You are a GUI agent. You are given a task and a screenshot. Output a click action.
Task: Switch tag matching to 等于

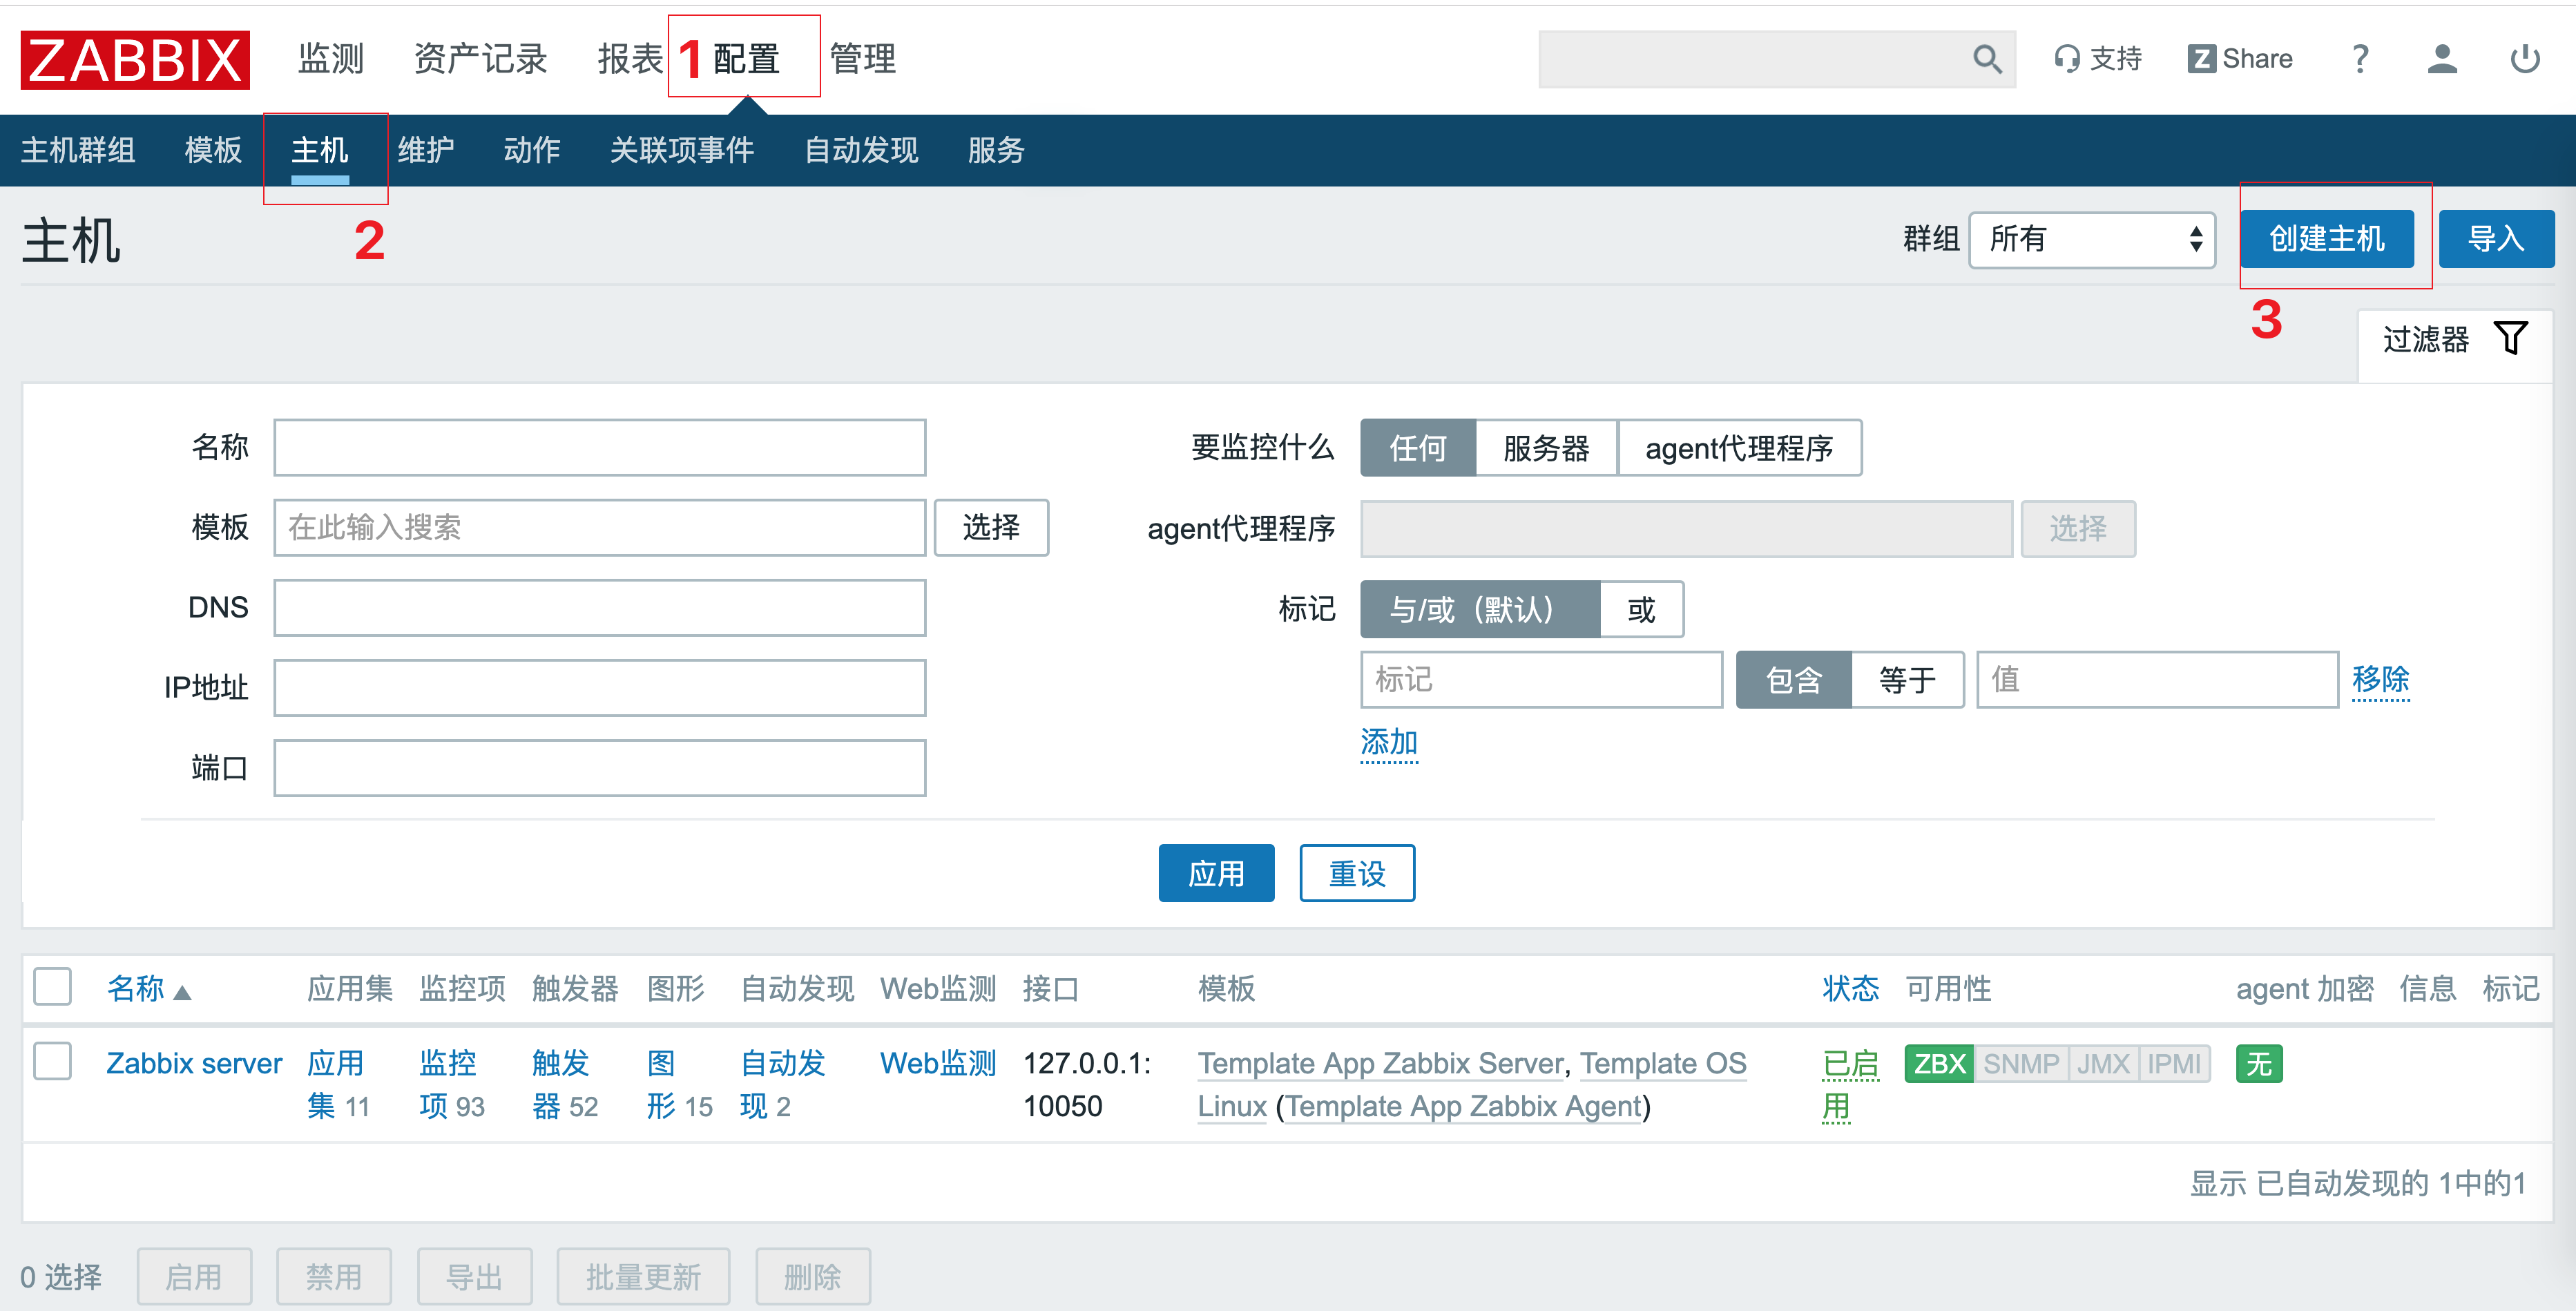(1907, 680)
